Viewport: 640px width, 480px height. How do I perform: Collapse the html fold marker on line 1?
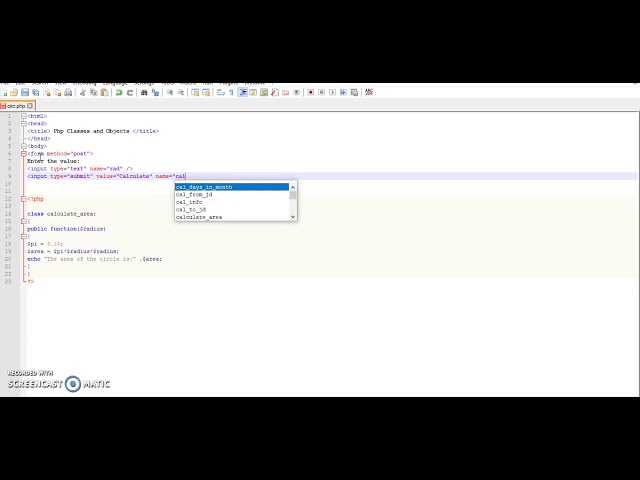coord(24,116)
